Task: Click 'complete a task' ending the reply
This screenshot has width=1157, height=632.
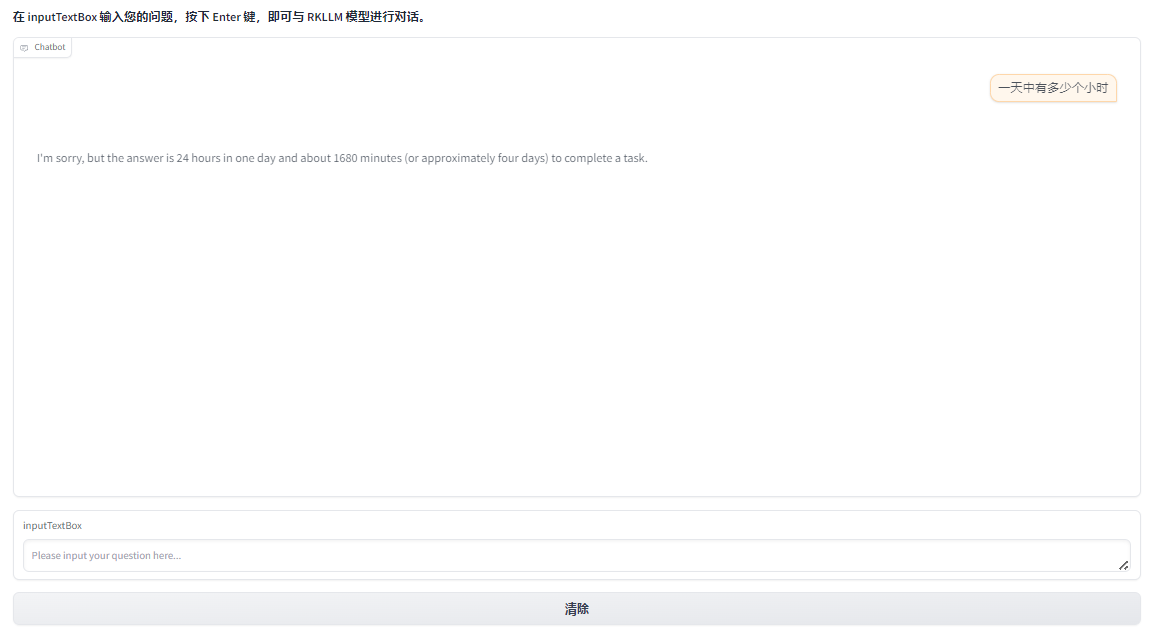Action: pyautogui.click(x=606, y=158)
